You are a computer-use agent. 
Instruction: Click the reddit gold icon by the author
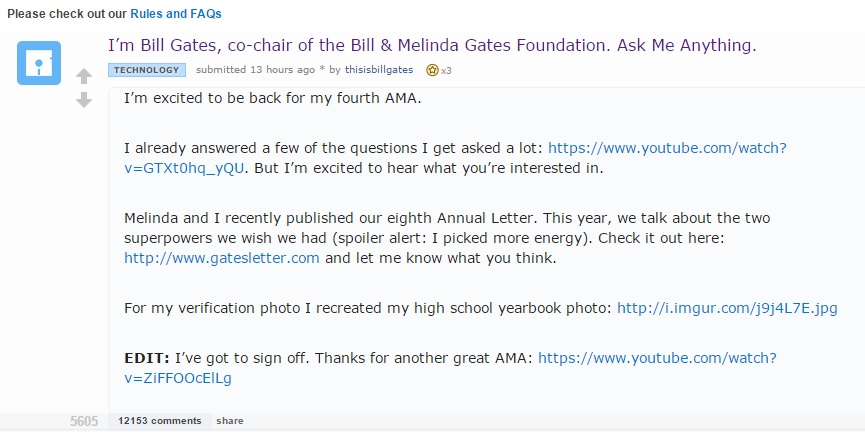pyautogui.click(x=432, y=71)
